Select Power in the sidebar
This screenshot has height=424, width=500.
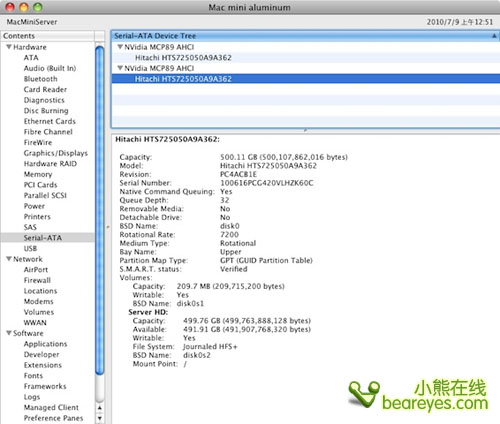[x=34, y=206]
